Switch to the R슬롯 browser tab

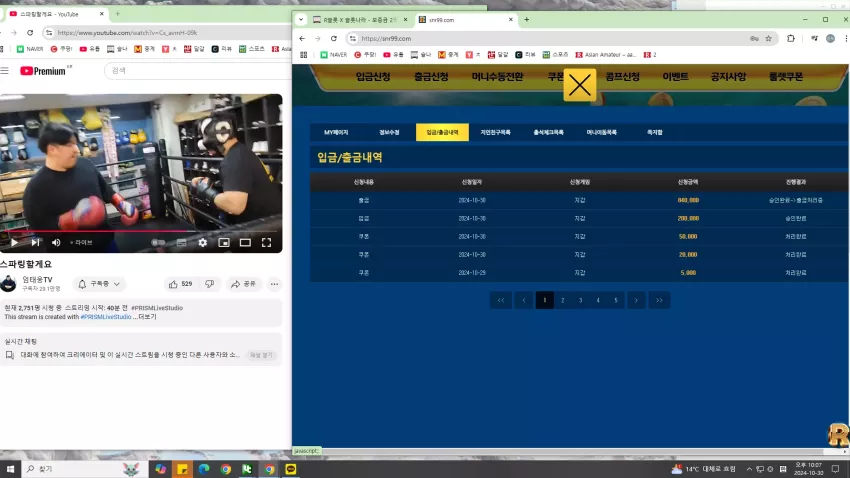coord(360,20)
